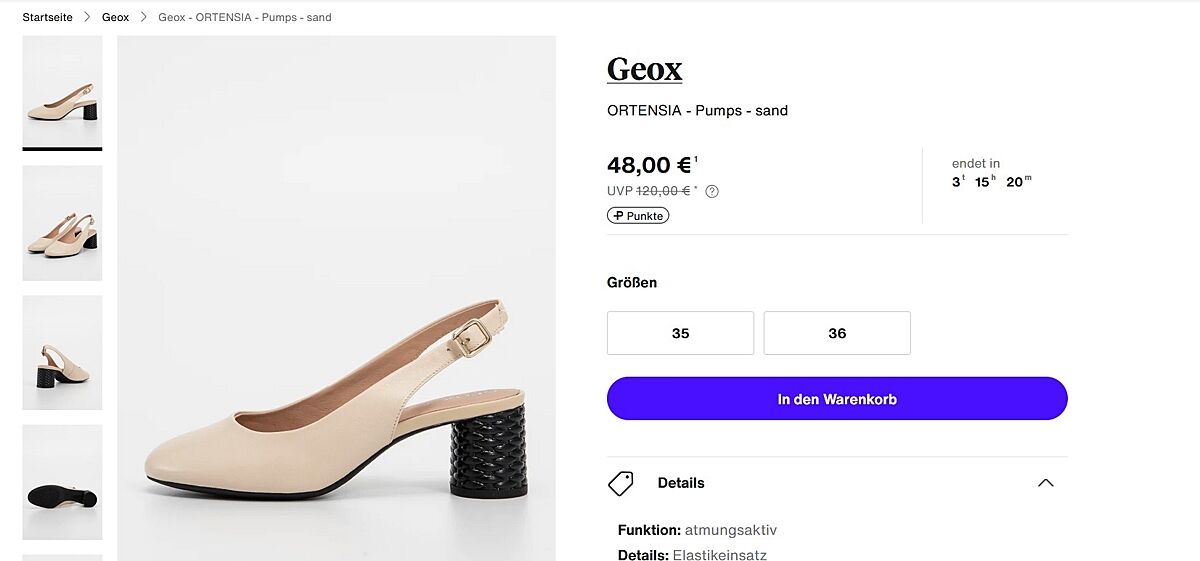This screenshot has height=561, width=1200.
Task: Choose shoe size 36
Action: point(837,333)
